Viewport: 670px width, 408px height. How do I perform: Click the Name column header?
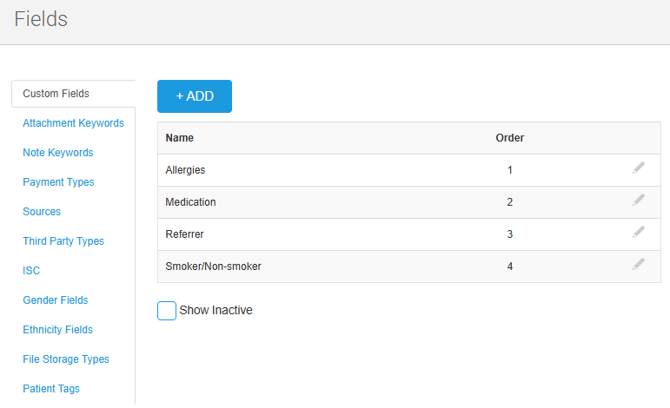tap(180, 138)
